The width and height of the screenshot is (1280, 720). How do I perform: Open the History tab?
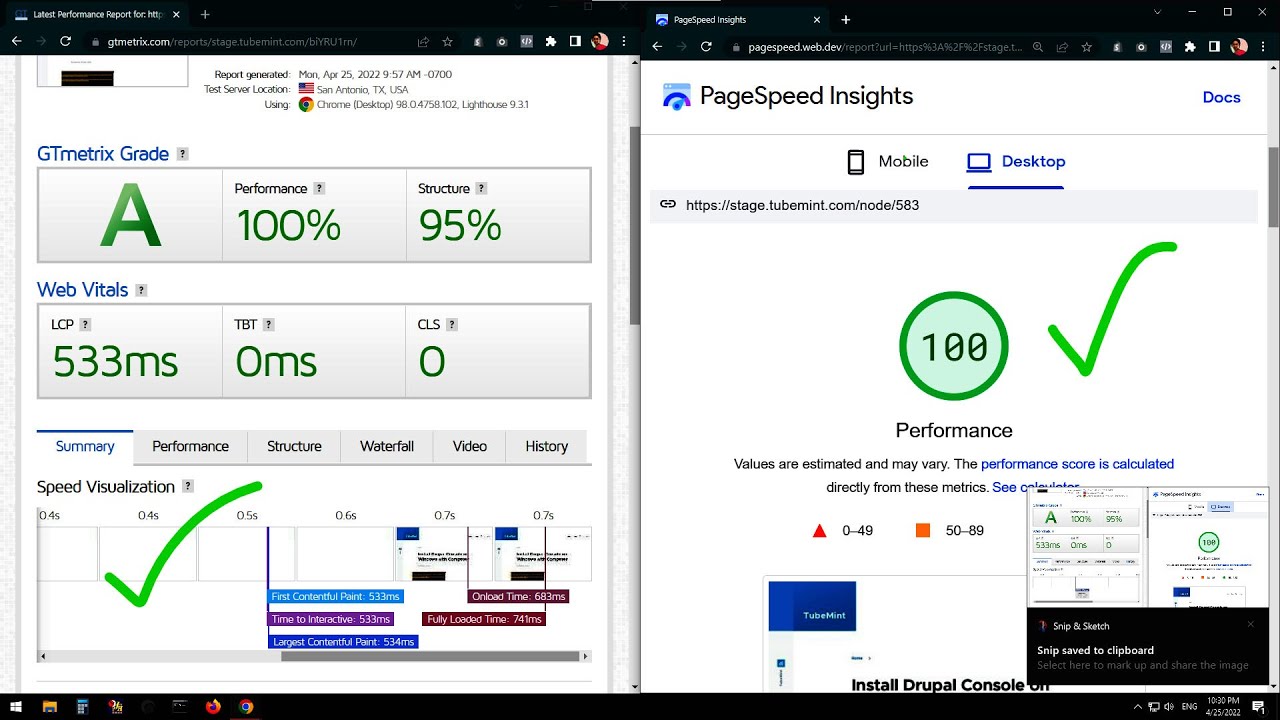click(546, 447)
